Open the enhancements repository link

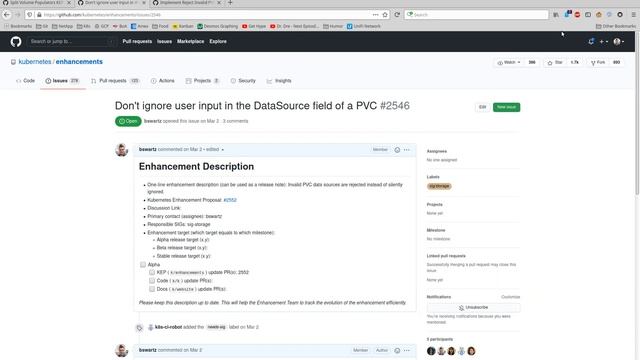[79, 62]
